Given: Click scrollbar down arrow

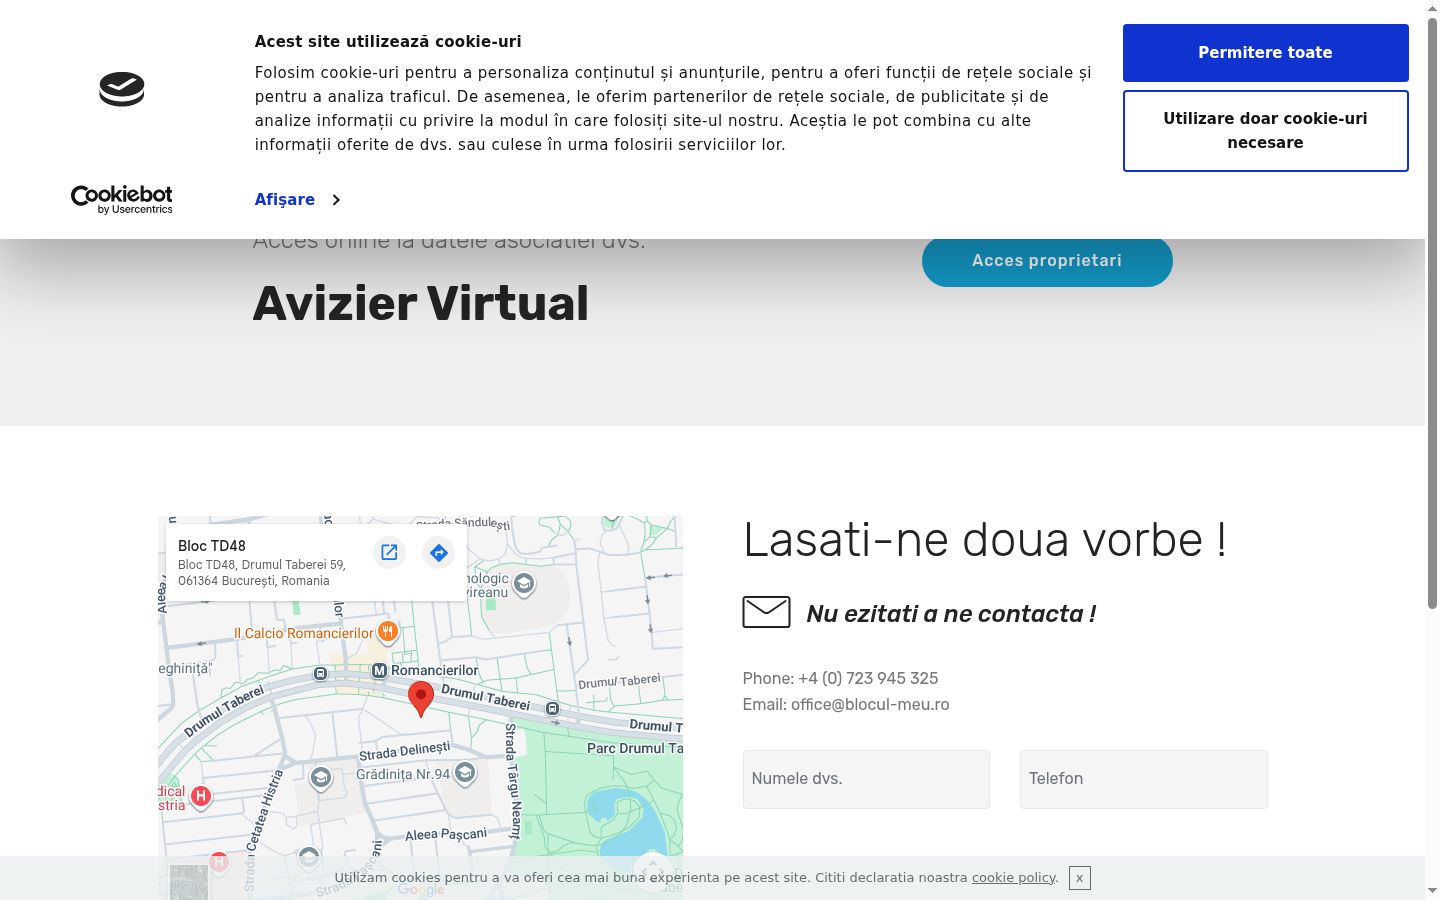Looking at the screenshot, I should (1432, 891).
